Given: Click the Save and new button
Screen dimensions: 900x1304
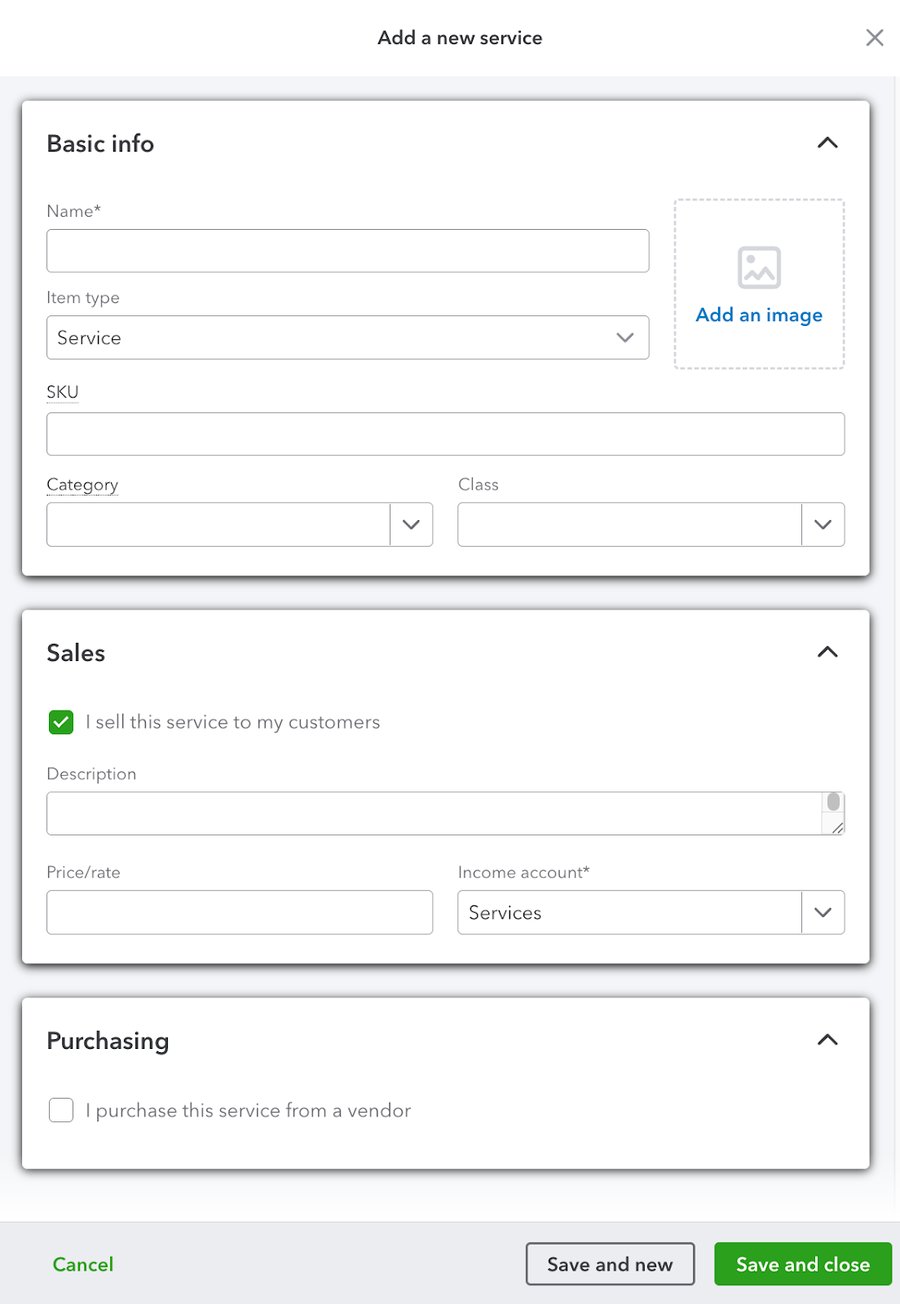Looking at the screenshot, I should click(610, 1263).
